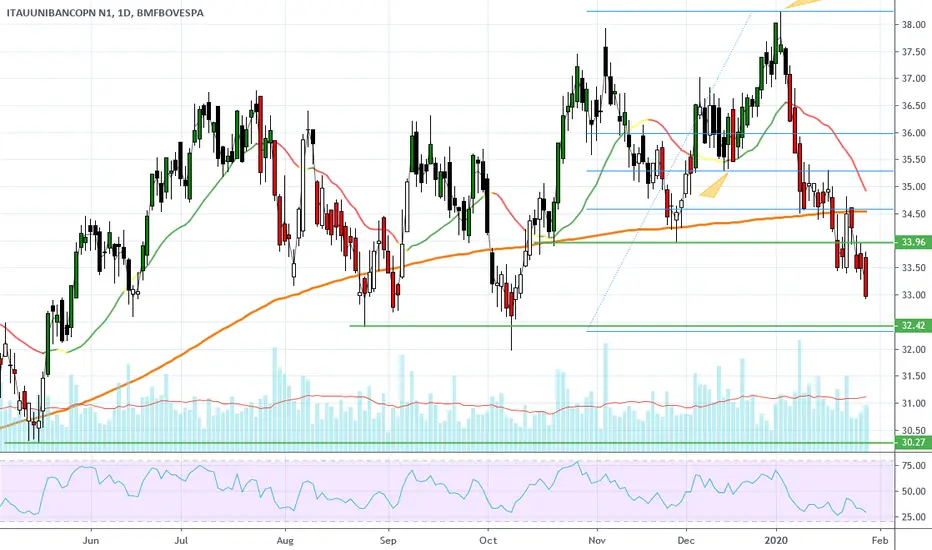Viewport: 932px width, 550px height.
Task: Click the 30.50 price axis value
Action: [913, 430]
